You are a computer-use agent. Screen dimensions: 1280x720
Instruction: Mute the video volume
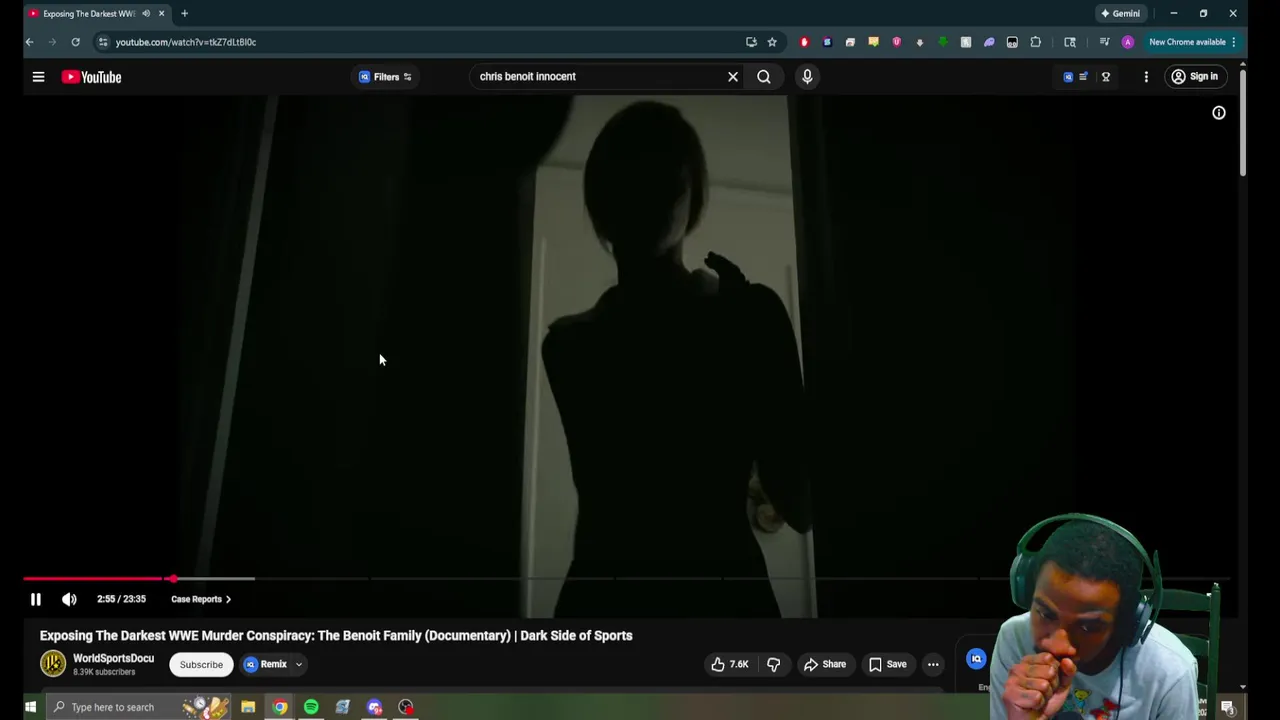pyautogui.click(x=69, y=599)
